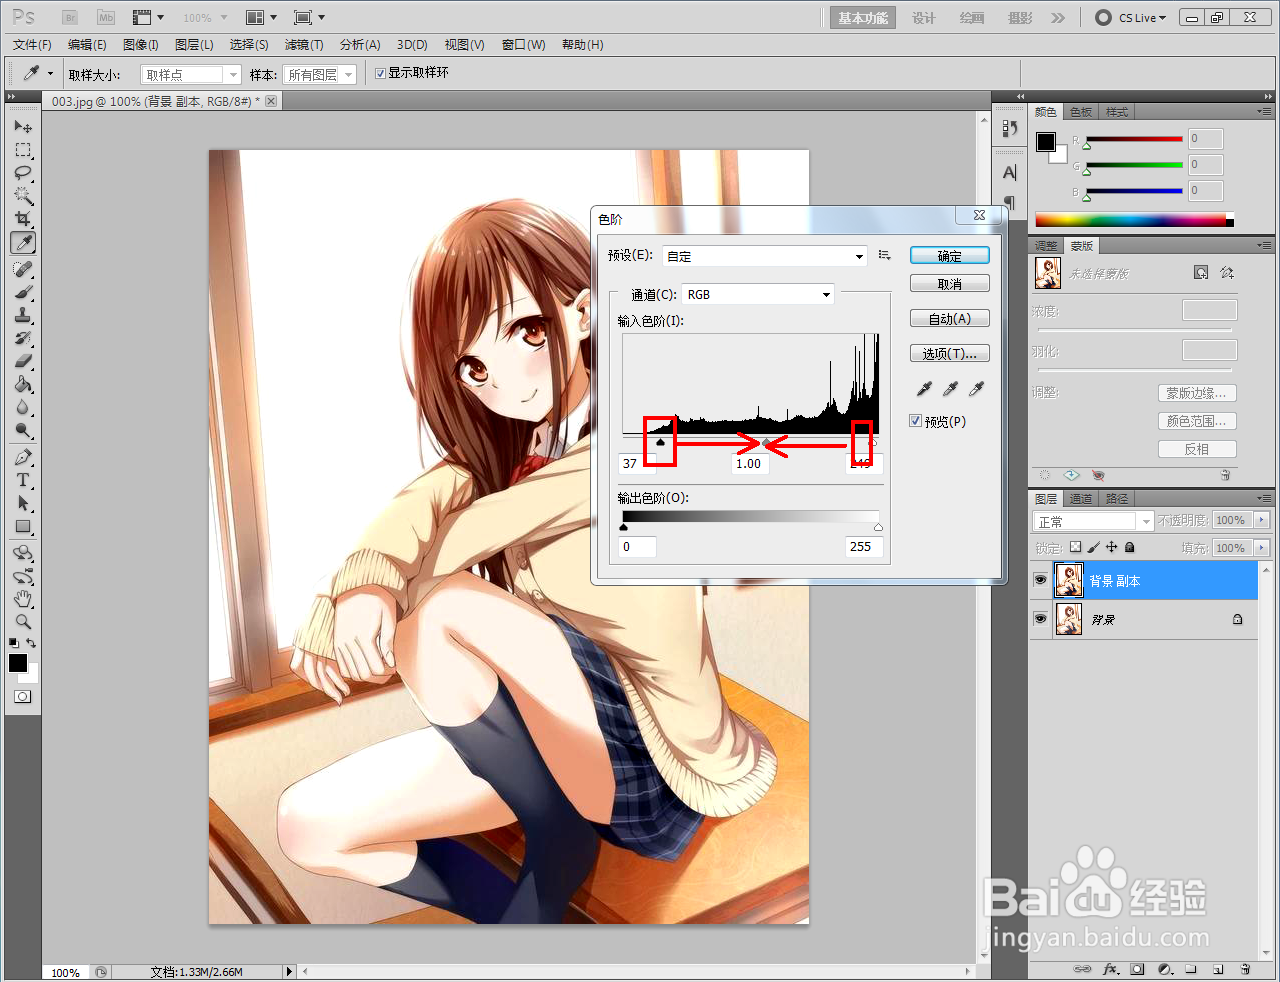This screenshot has height=982, width=1280.
Task: Open the Sample (样本) all-layers dropdown
Action: [320, 75]
